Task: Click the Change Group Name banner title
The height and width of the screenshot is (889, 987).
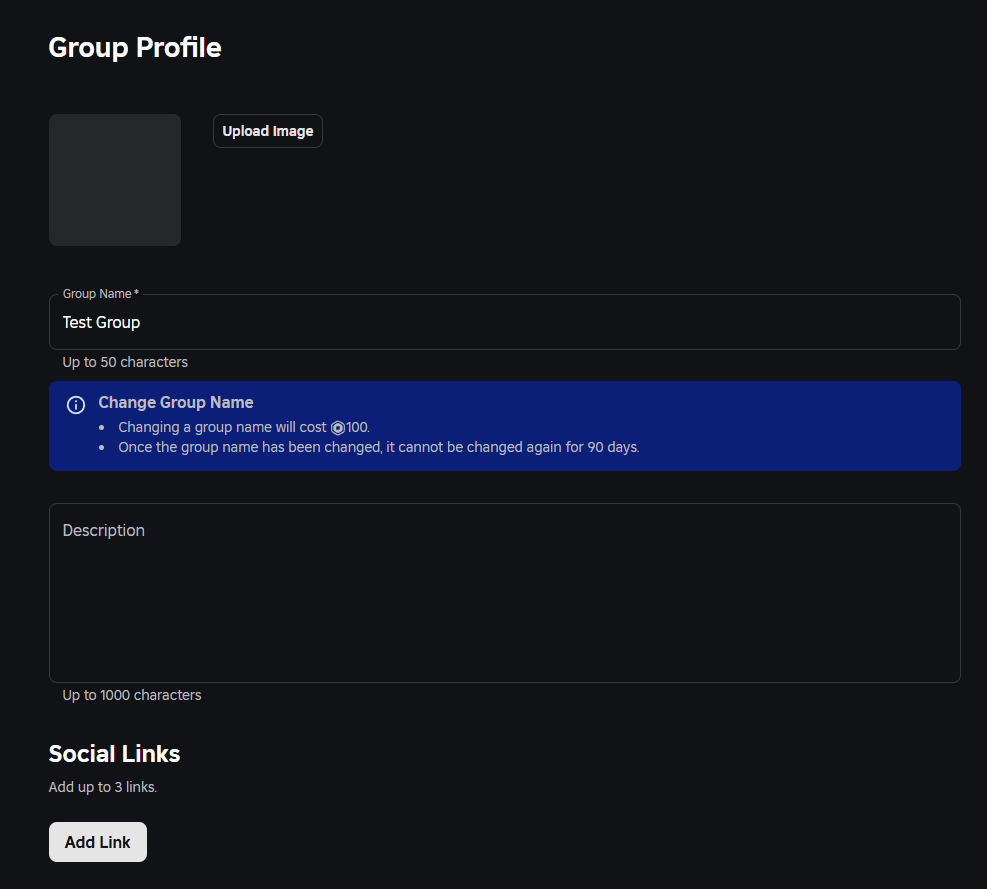Action: coord(176,402)
